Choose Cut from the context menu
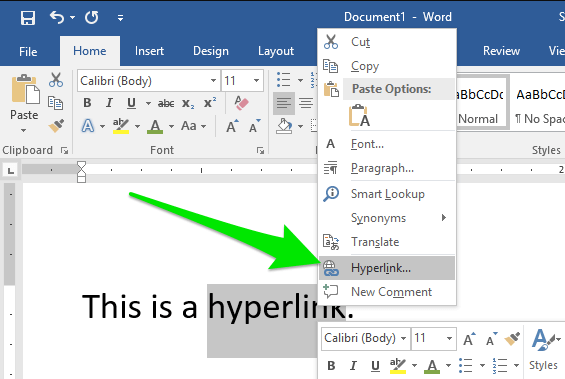This screenshot has height=379, width=565. [x=387, y=42]
